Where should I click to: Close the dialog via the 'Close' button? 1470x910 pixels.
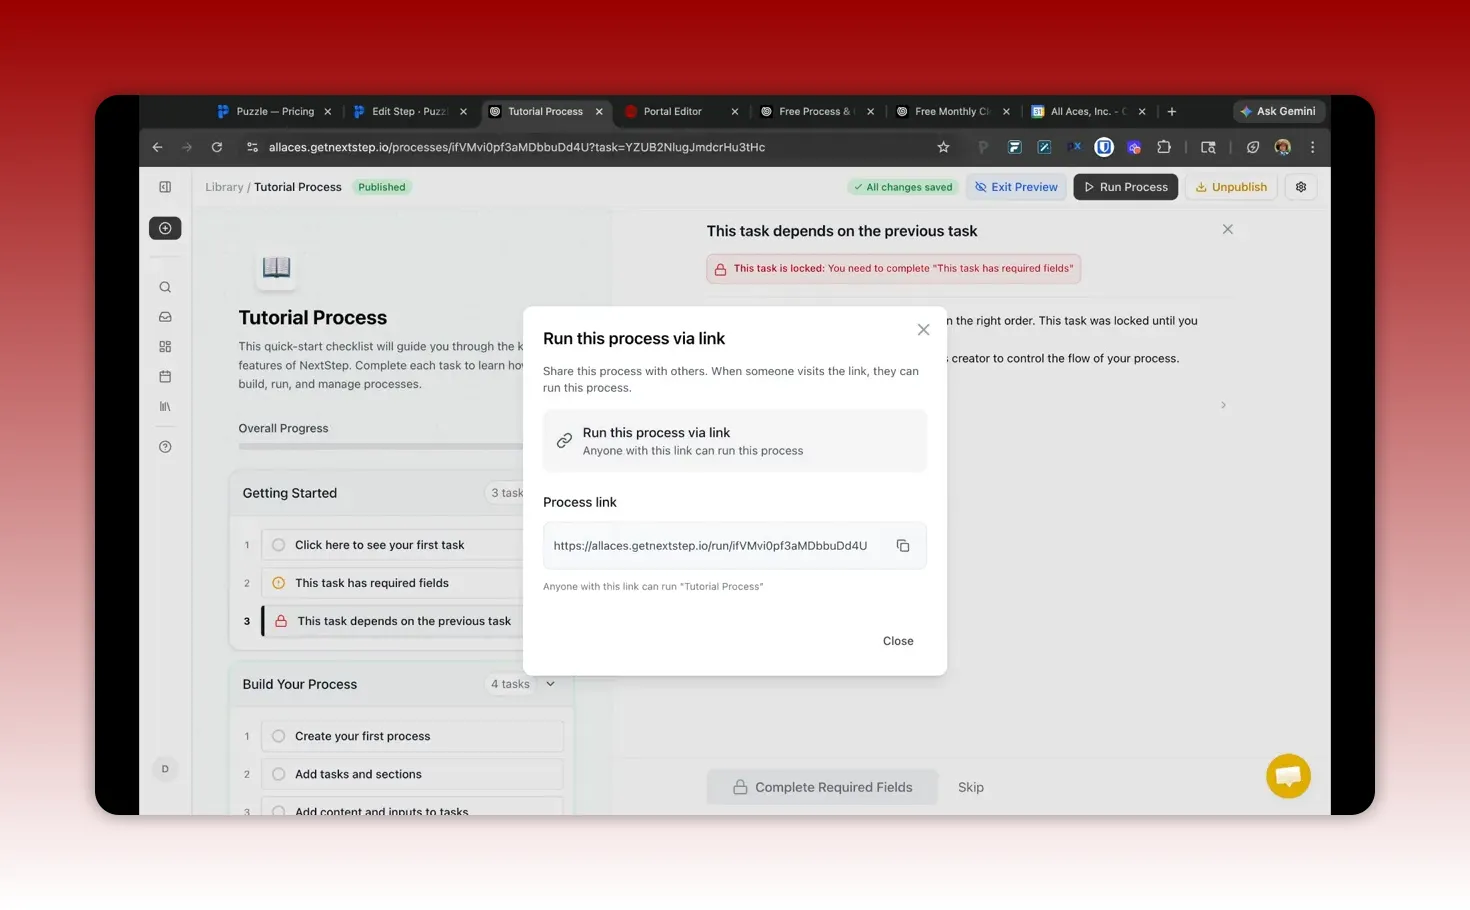pos(897,641)
